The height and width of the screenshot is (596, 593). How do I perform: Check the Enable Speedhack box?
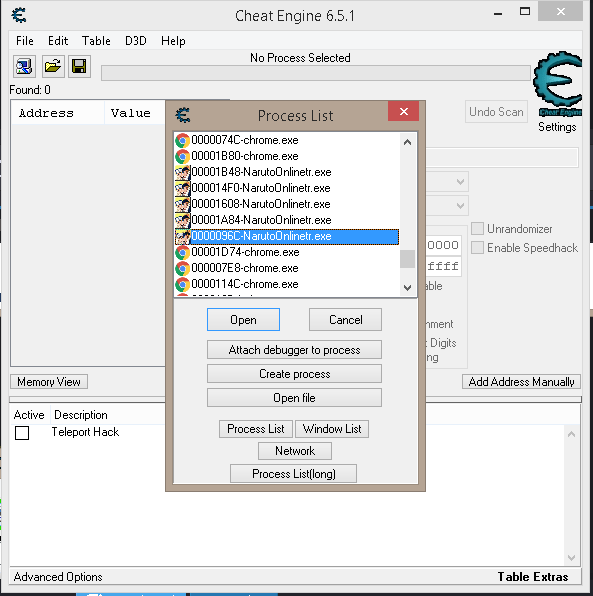(x=477, y=248)
